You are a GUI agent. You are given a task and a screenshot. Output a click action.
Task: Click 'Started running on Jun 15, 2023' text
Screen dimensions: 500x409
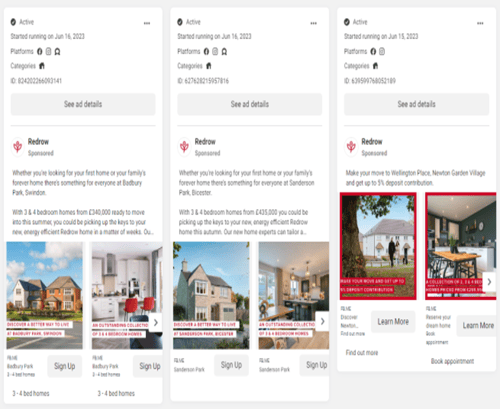point(381,36)
